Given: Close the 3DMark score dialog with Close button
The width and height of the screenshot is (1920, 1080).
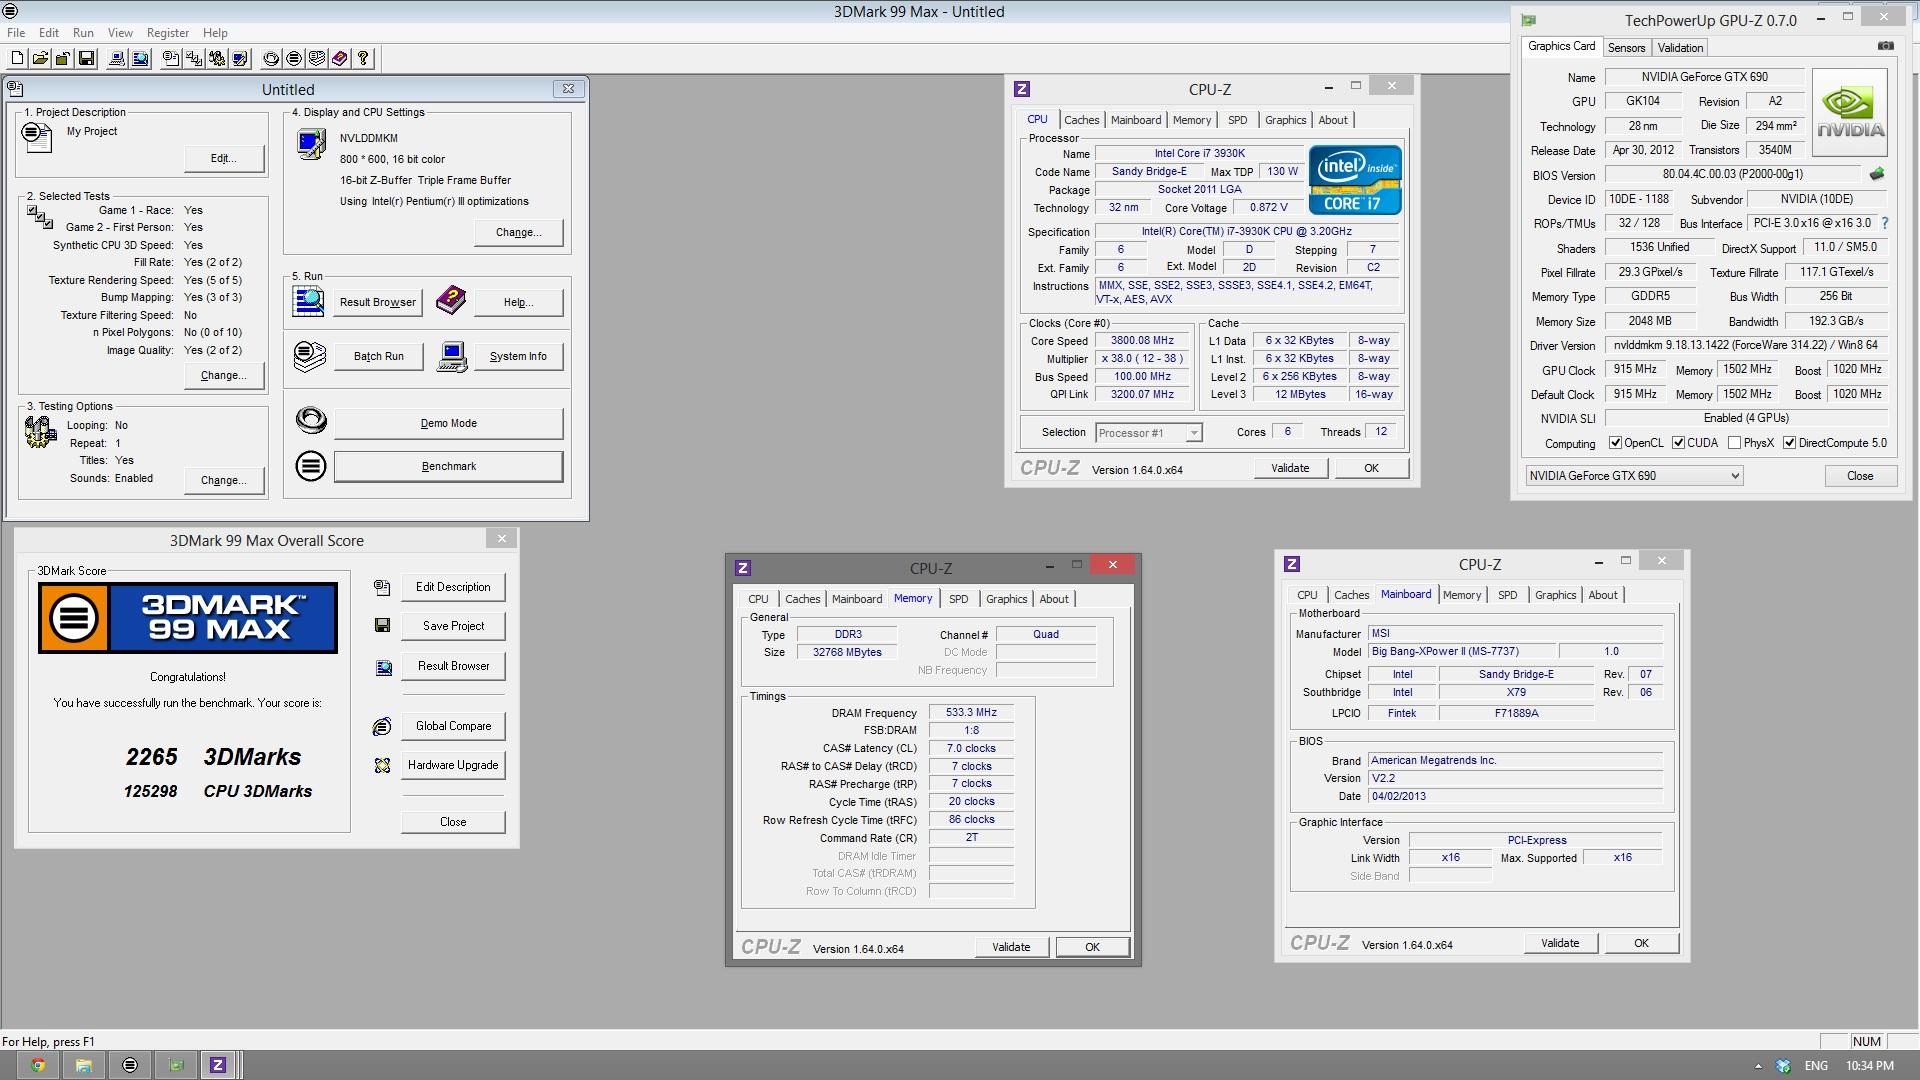Looking at the screenshot, I should click(x=453, y=822).
